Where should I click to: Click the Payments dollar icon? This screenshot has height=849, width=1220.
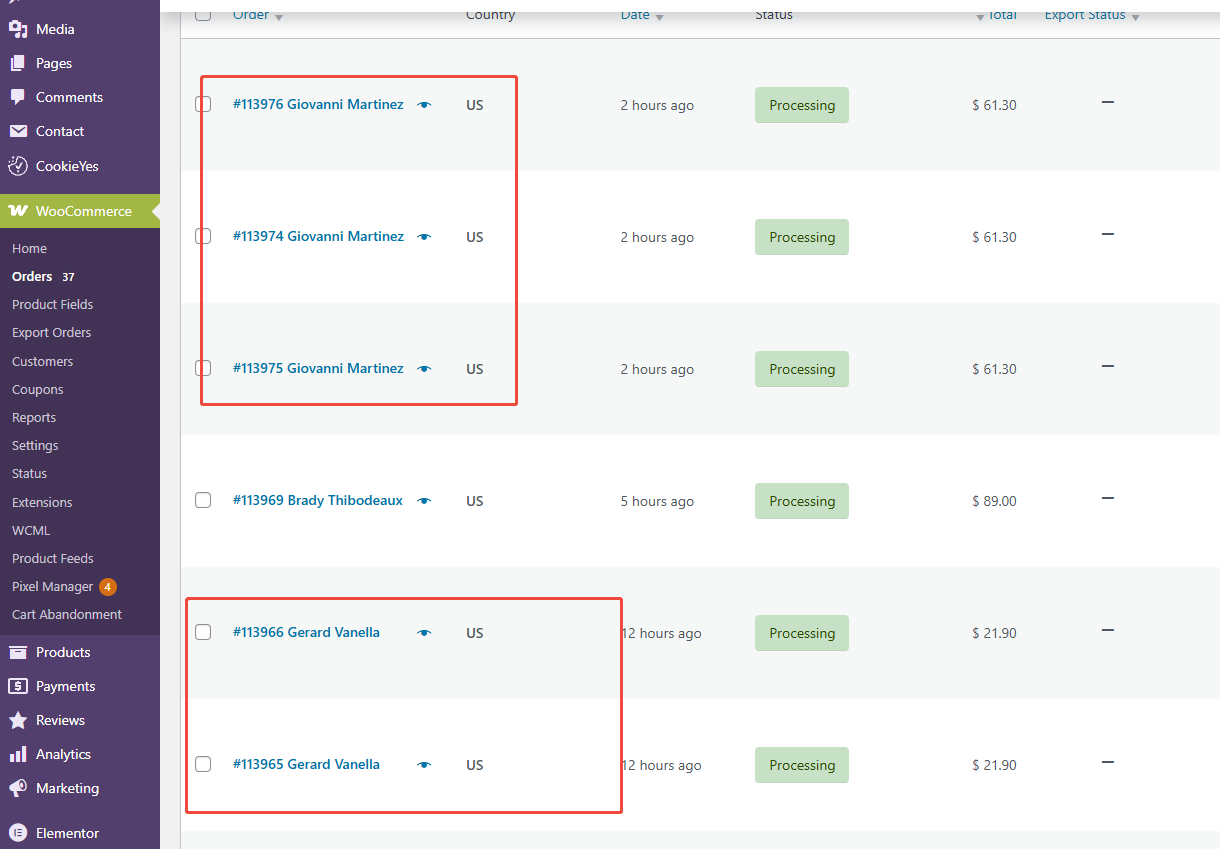click(17, 686)
